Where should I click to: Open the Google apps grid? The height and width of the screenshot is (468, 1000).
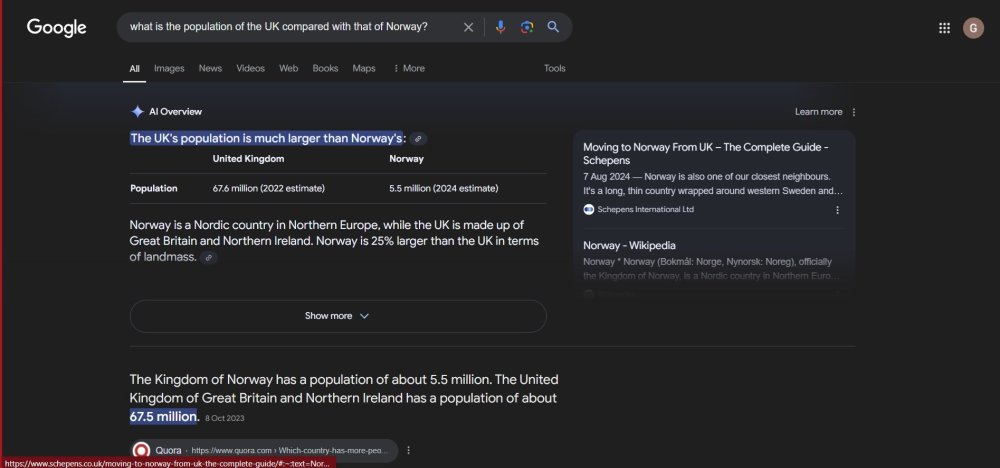click(x=945, y=27)
